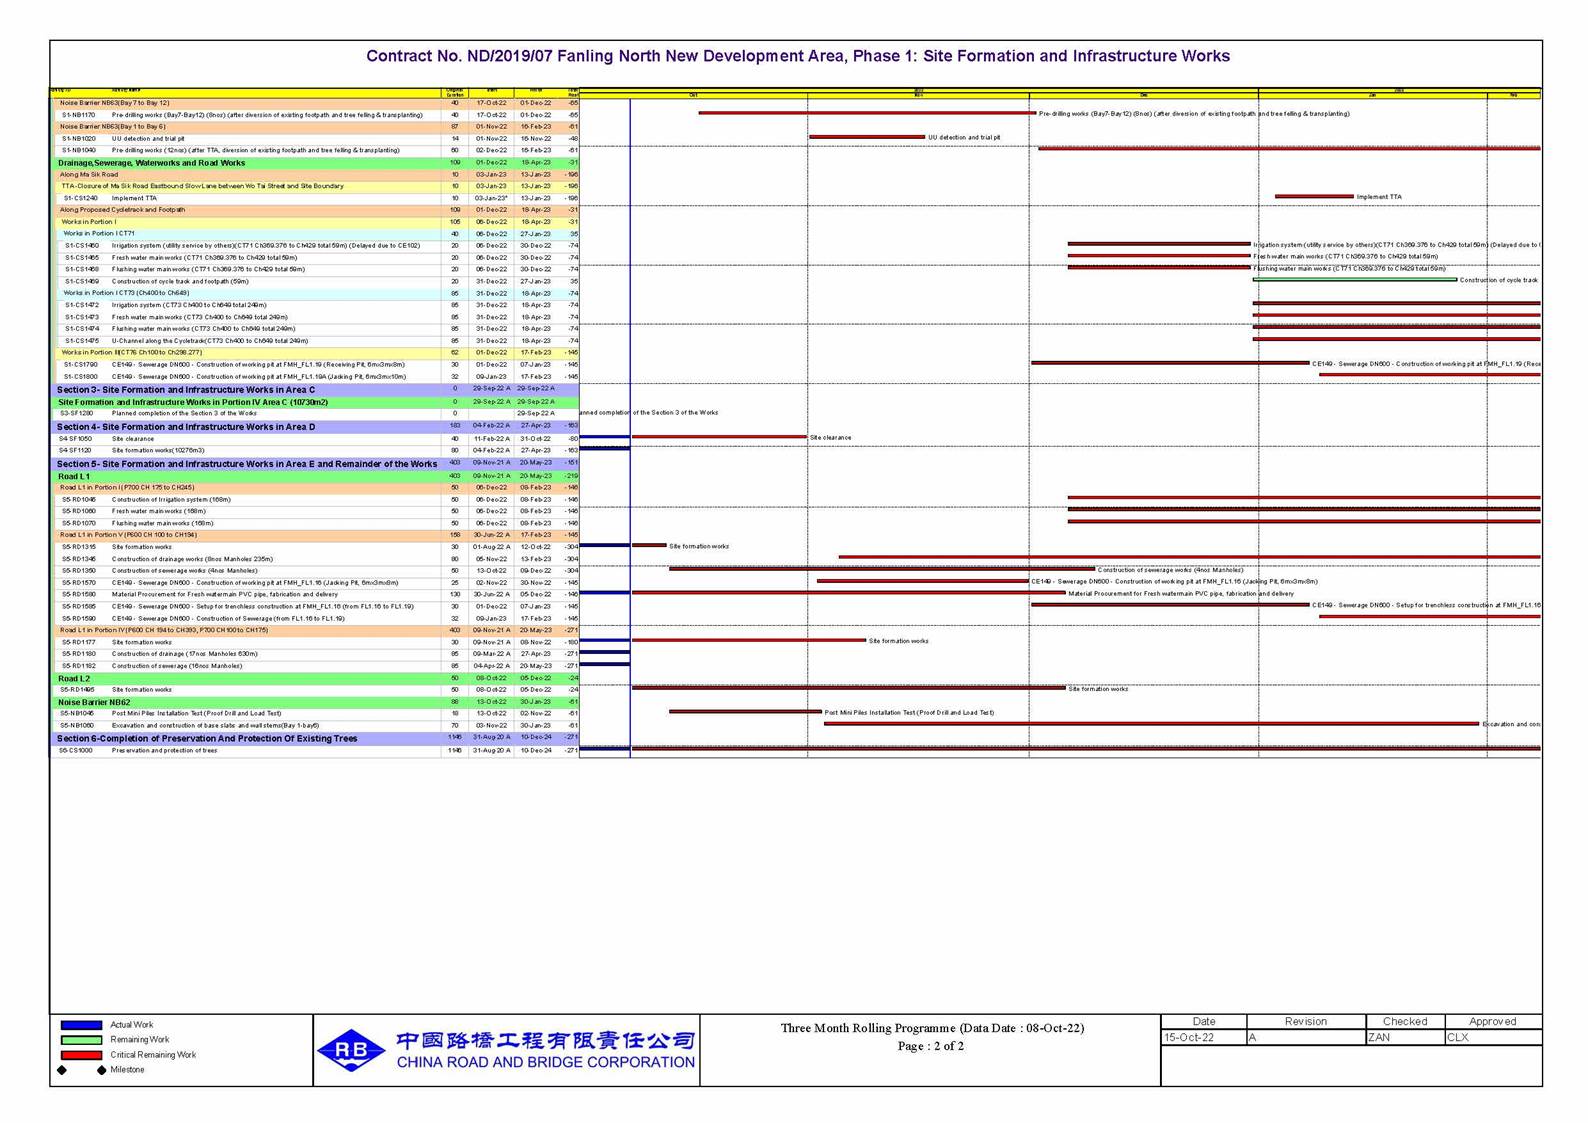
Task: Select the S5-RD1046 construction of irrigation system row
Action: pyautogui.click(x=314, y=500)
